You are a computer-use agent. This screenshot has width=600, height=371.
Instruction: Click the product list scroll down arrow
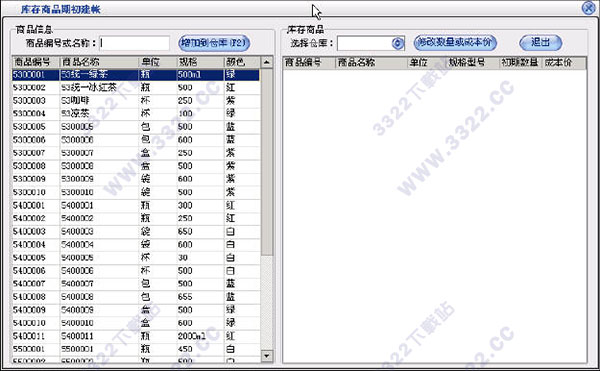267,356
